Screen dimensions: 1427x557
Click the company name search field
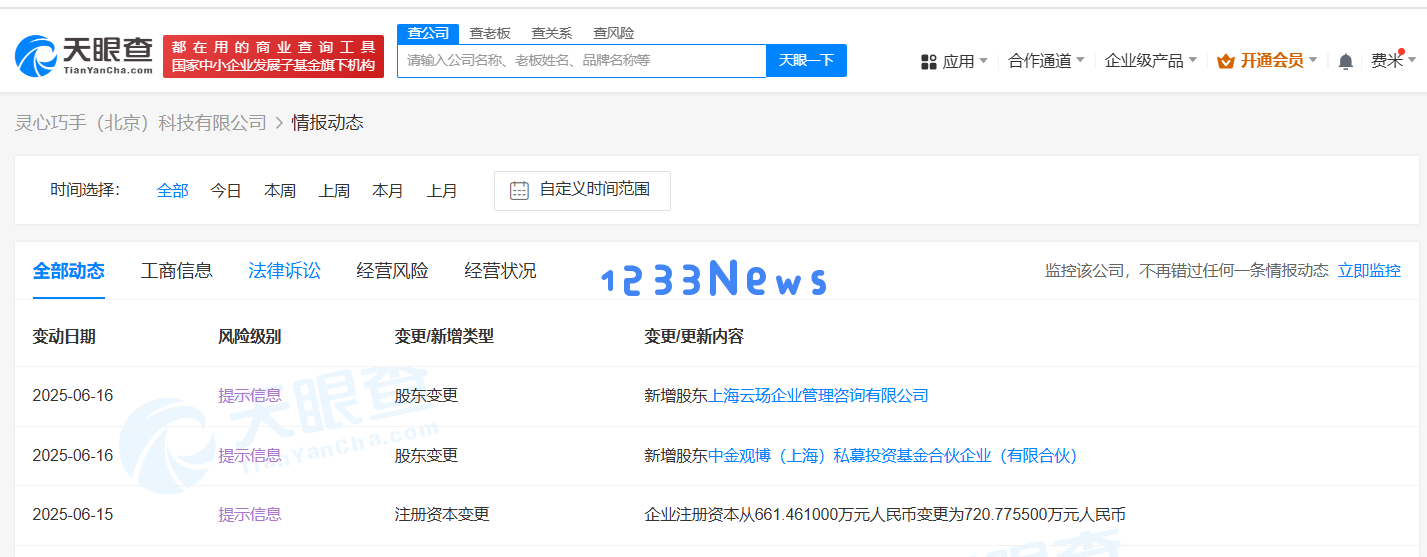coord(582,60)
